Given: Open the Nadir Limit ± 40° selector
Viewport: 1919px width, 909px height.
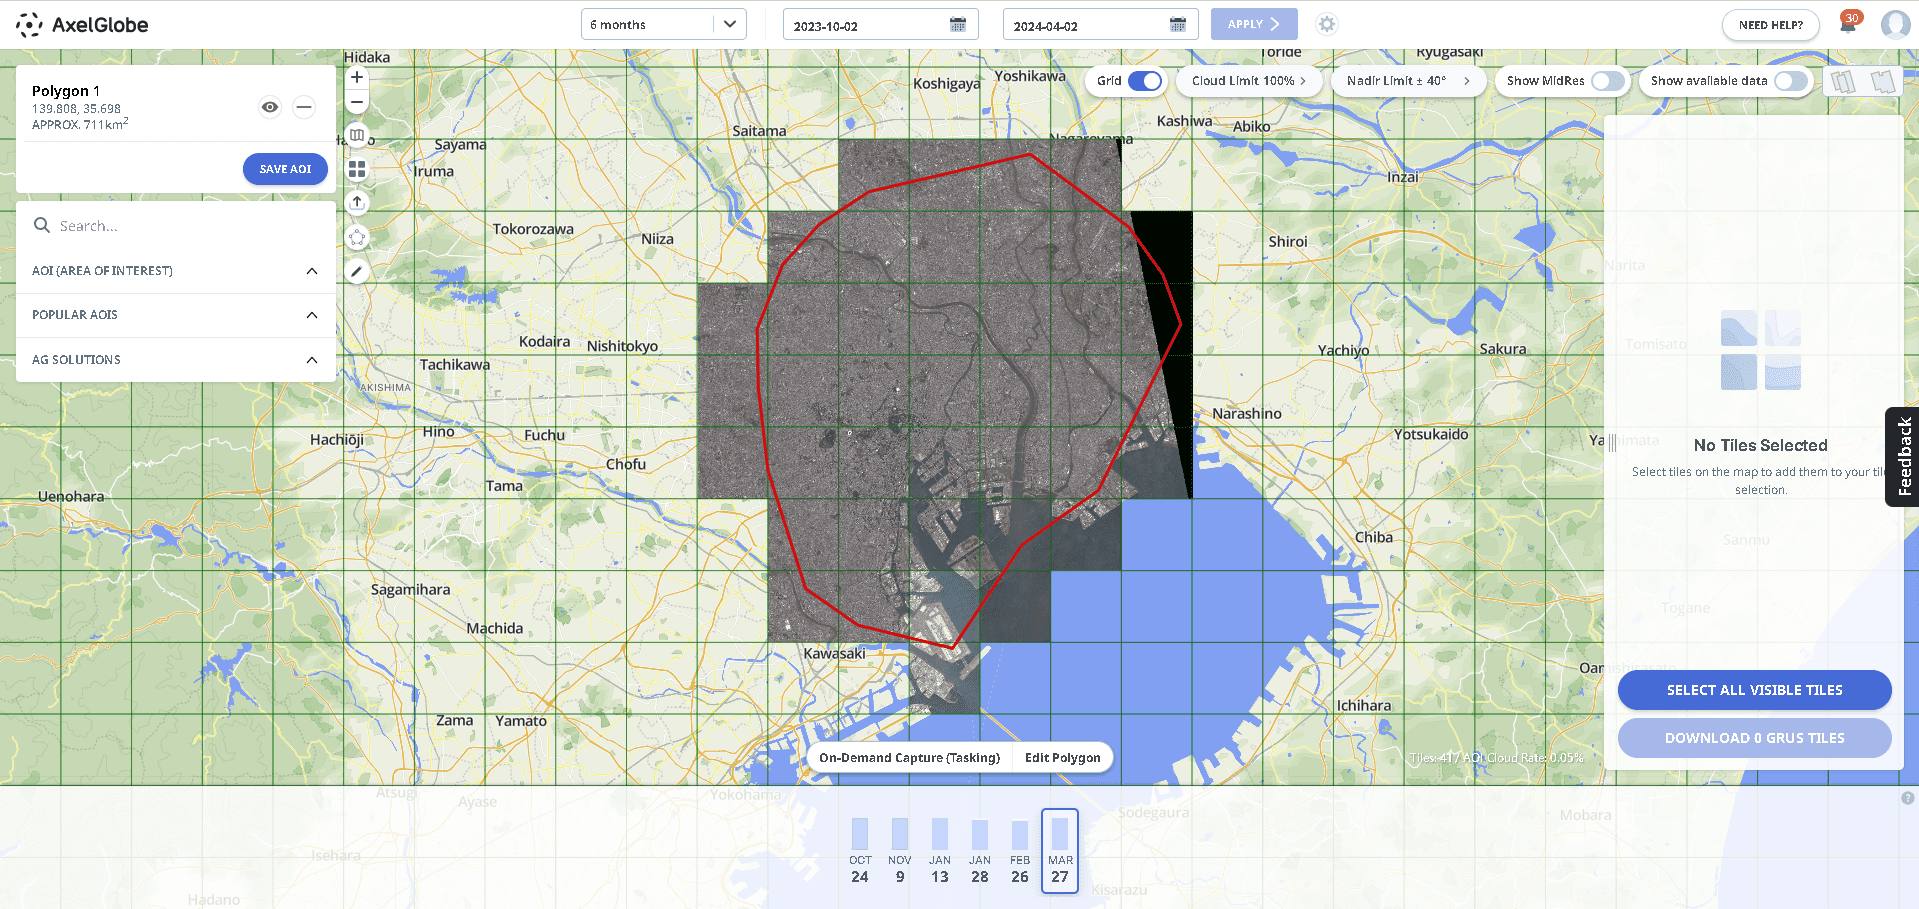Looking at the screenshot, I should 1408,81.
